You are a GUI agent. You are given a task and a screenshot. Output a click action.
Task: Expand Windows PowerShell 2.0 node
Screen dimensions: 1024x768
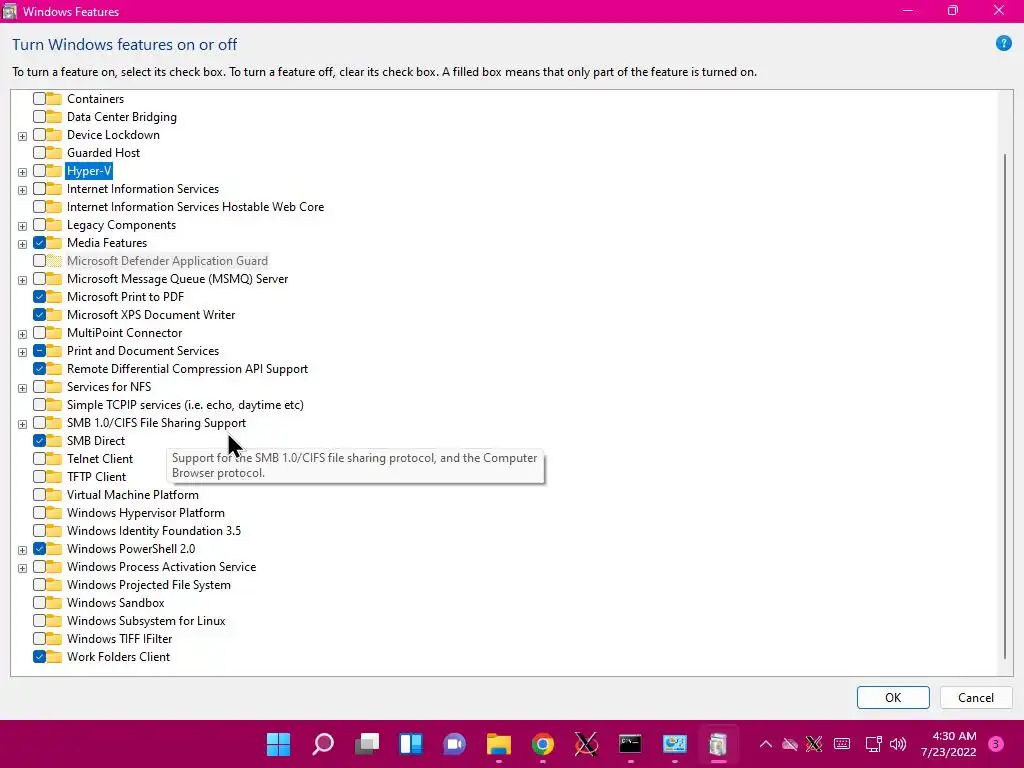click(22, 550)
